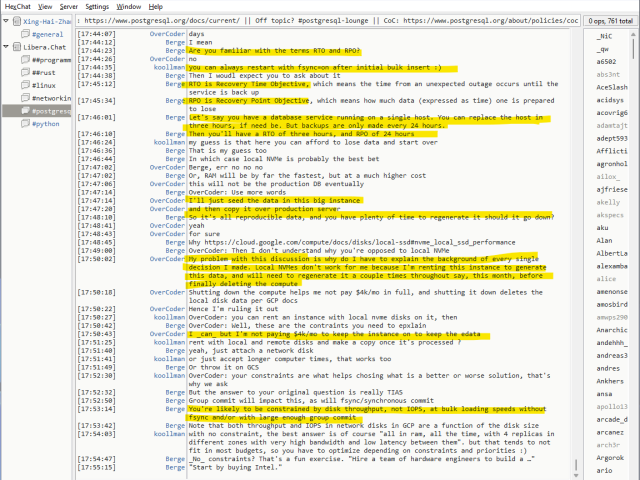Viewport: 640px width, 480px height.
Task: Click the #general channel icon
Action: [25, 34]
